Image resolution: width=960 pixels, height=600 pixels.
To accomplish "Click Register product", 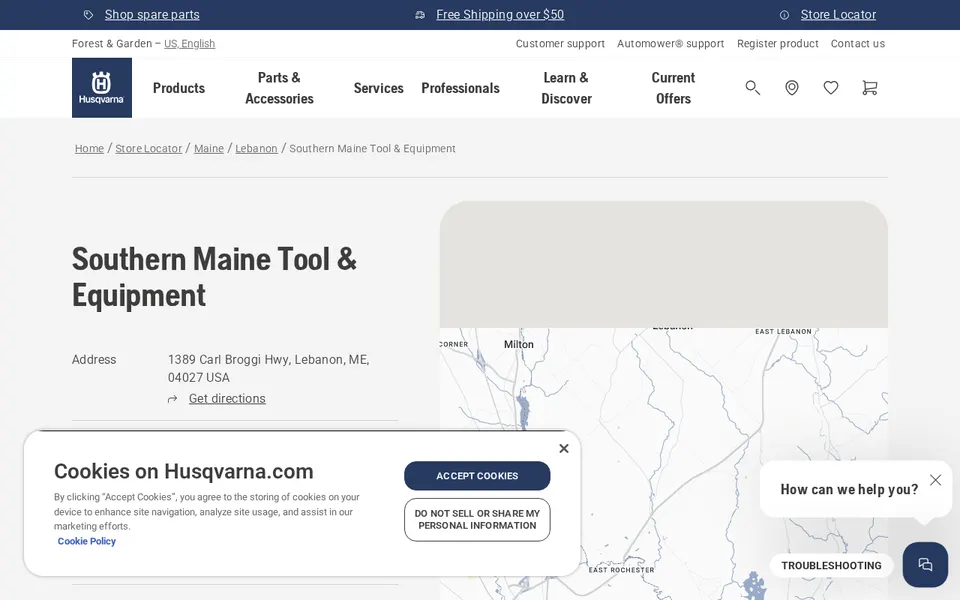I will tap(778, 43).
